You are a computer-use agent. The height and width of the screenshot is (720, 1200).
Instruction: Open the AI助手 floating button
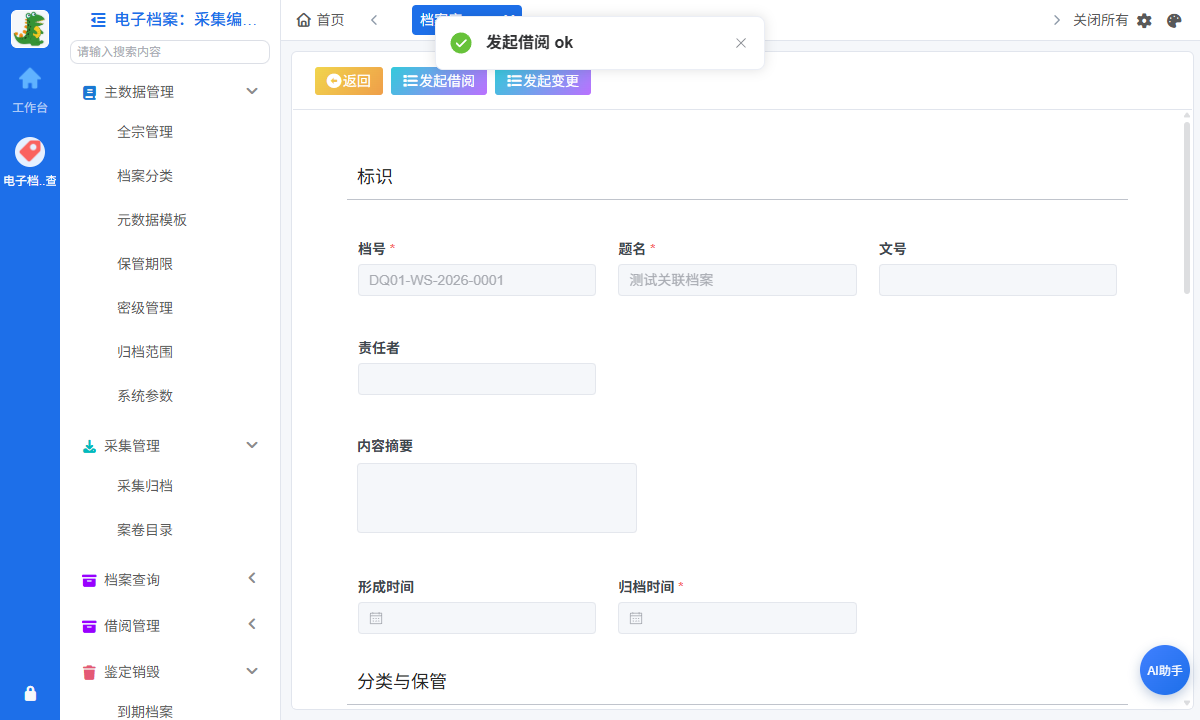tap(1165, 670)
